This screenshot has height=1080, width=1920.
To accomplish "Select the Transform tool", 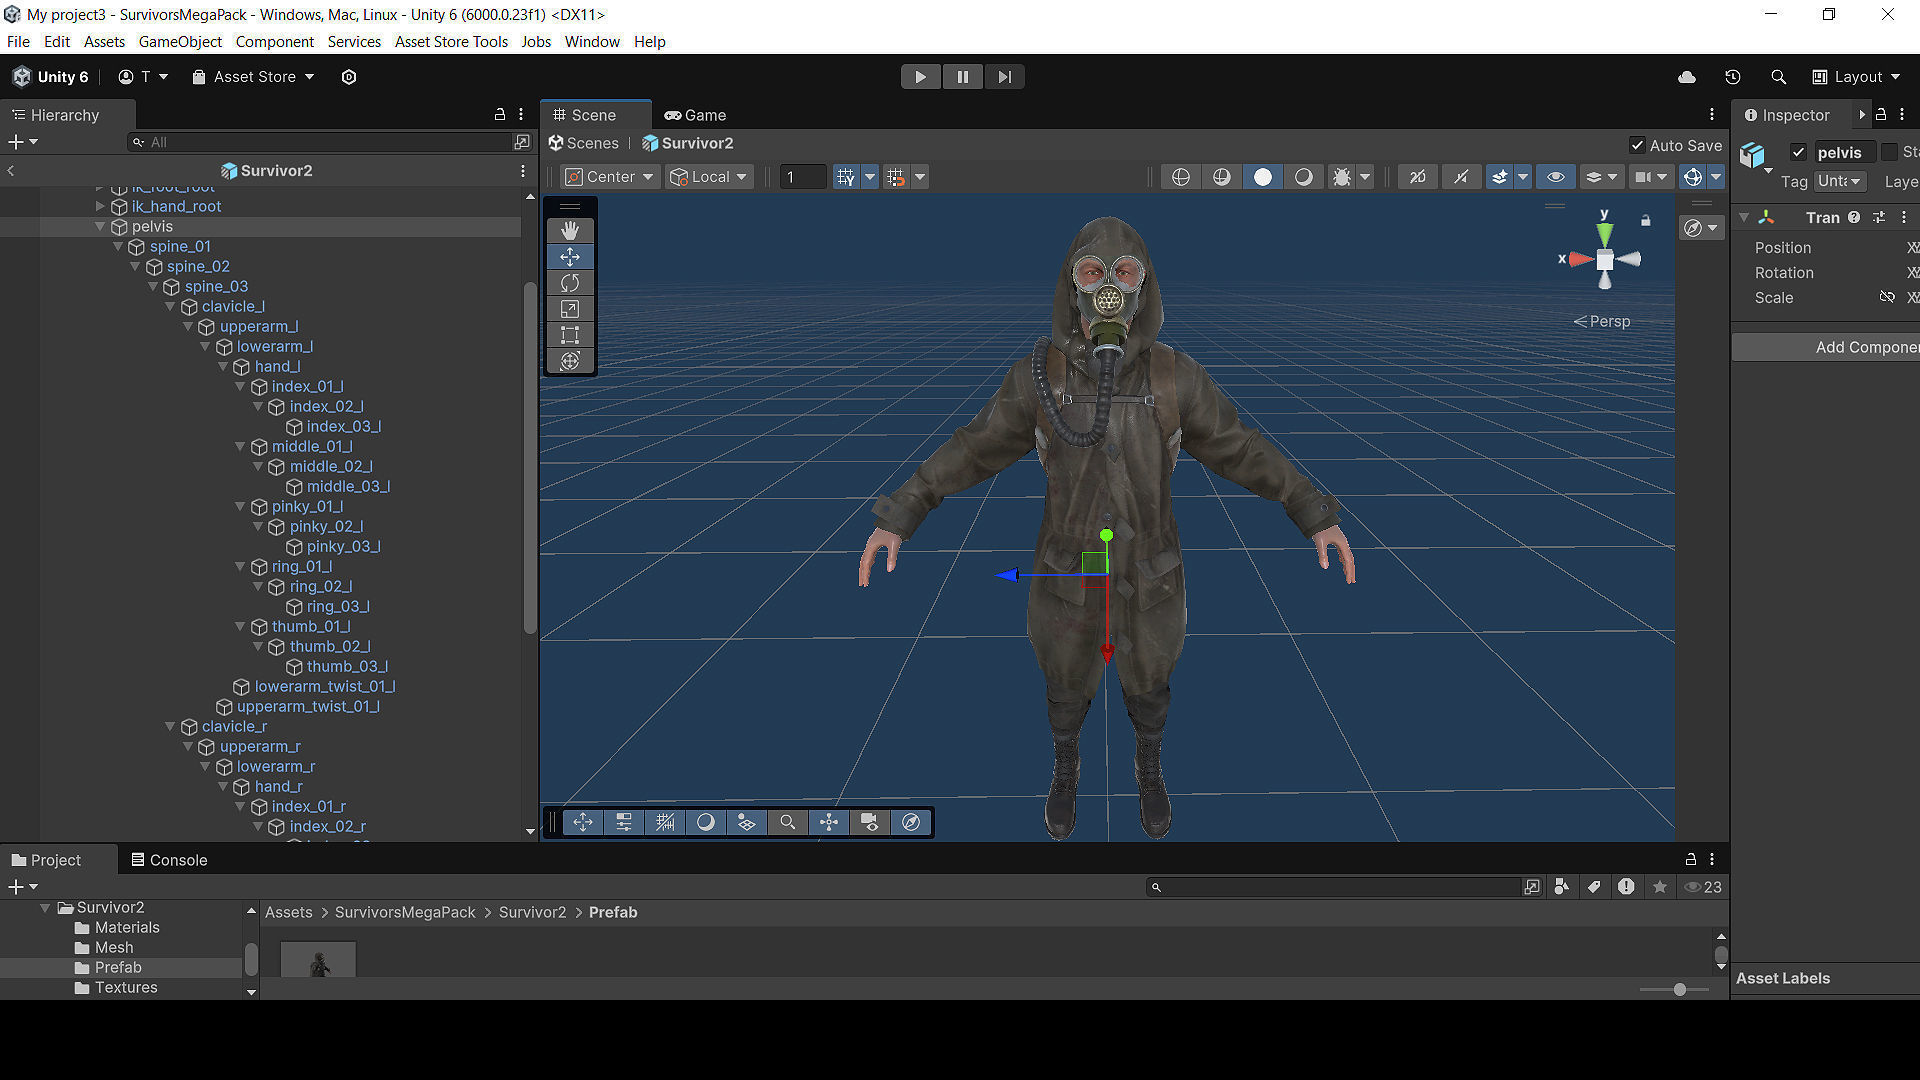I will [x=570, y=360].
